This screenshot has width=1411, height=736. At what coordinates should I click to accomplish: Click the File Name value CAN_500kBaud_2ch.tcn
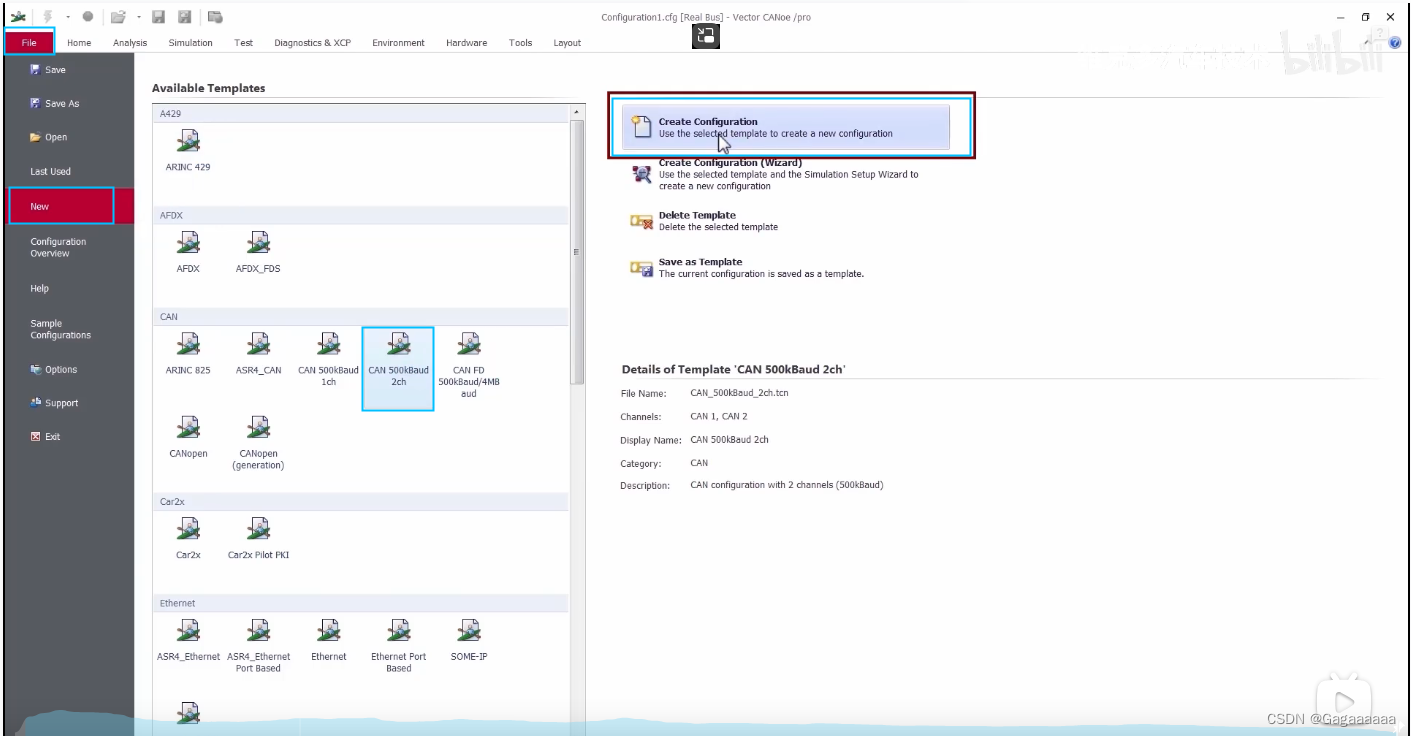[739, 393]
